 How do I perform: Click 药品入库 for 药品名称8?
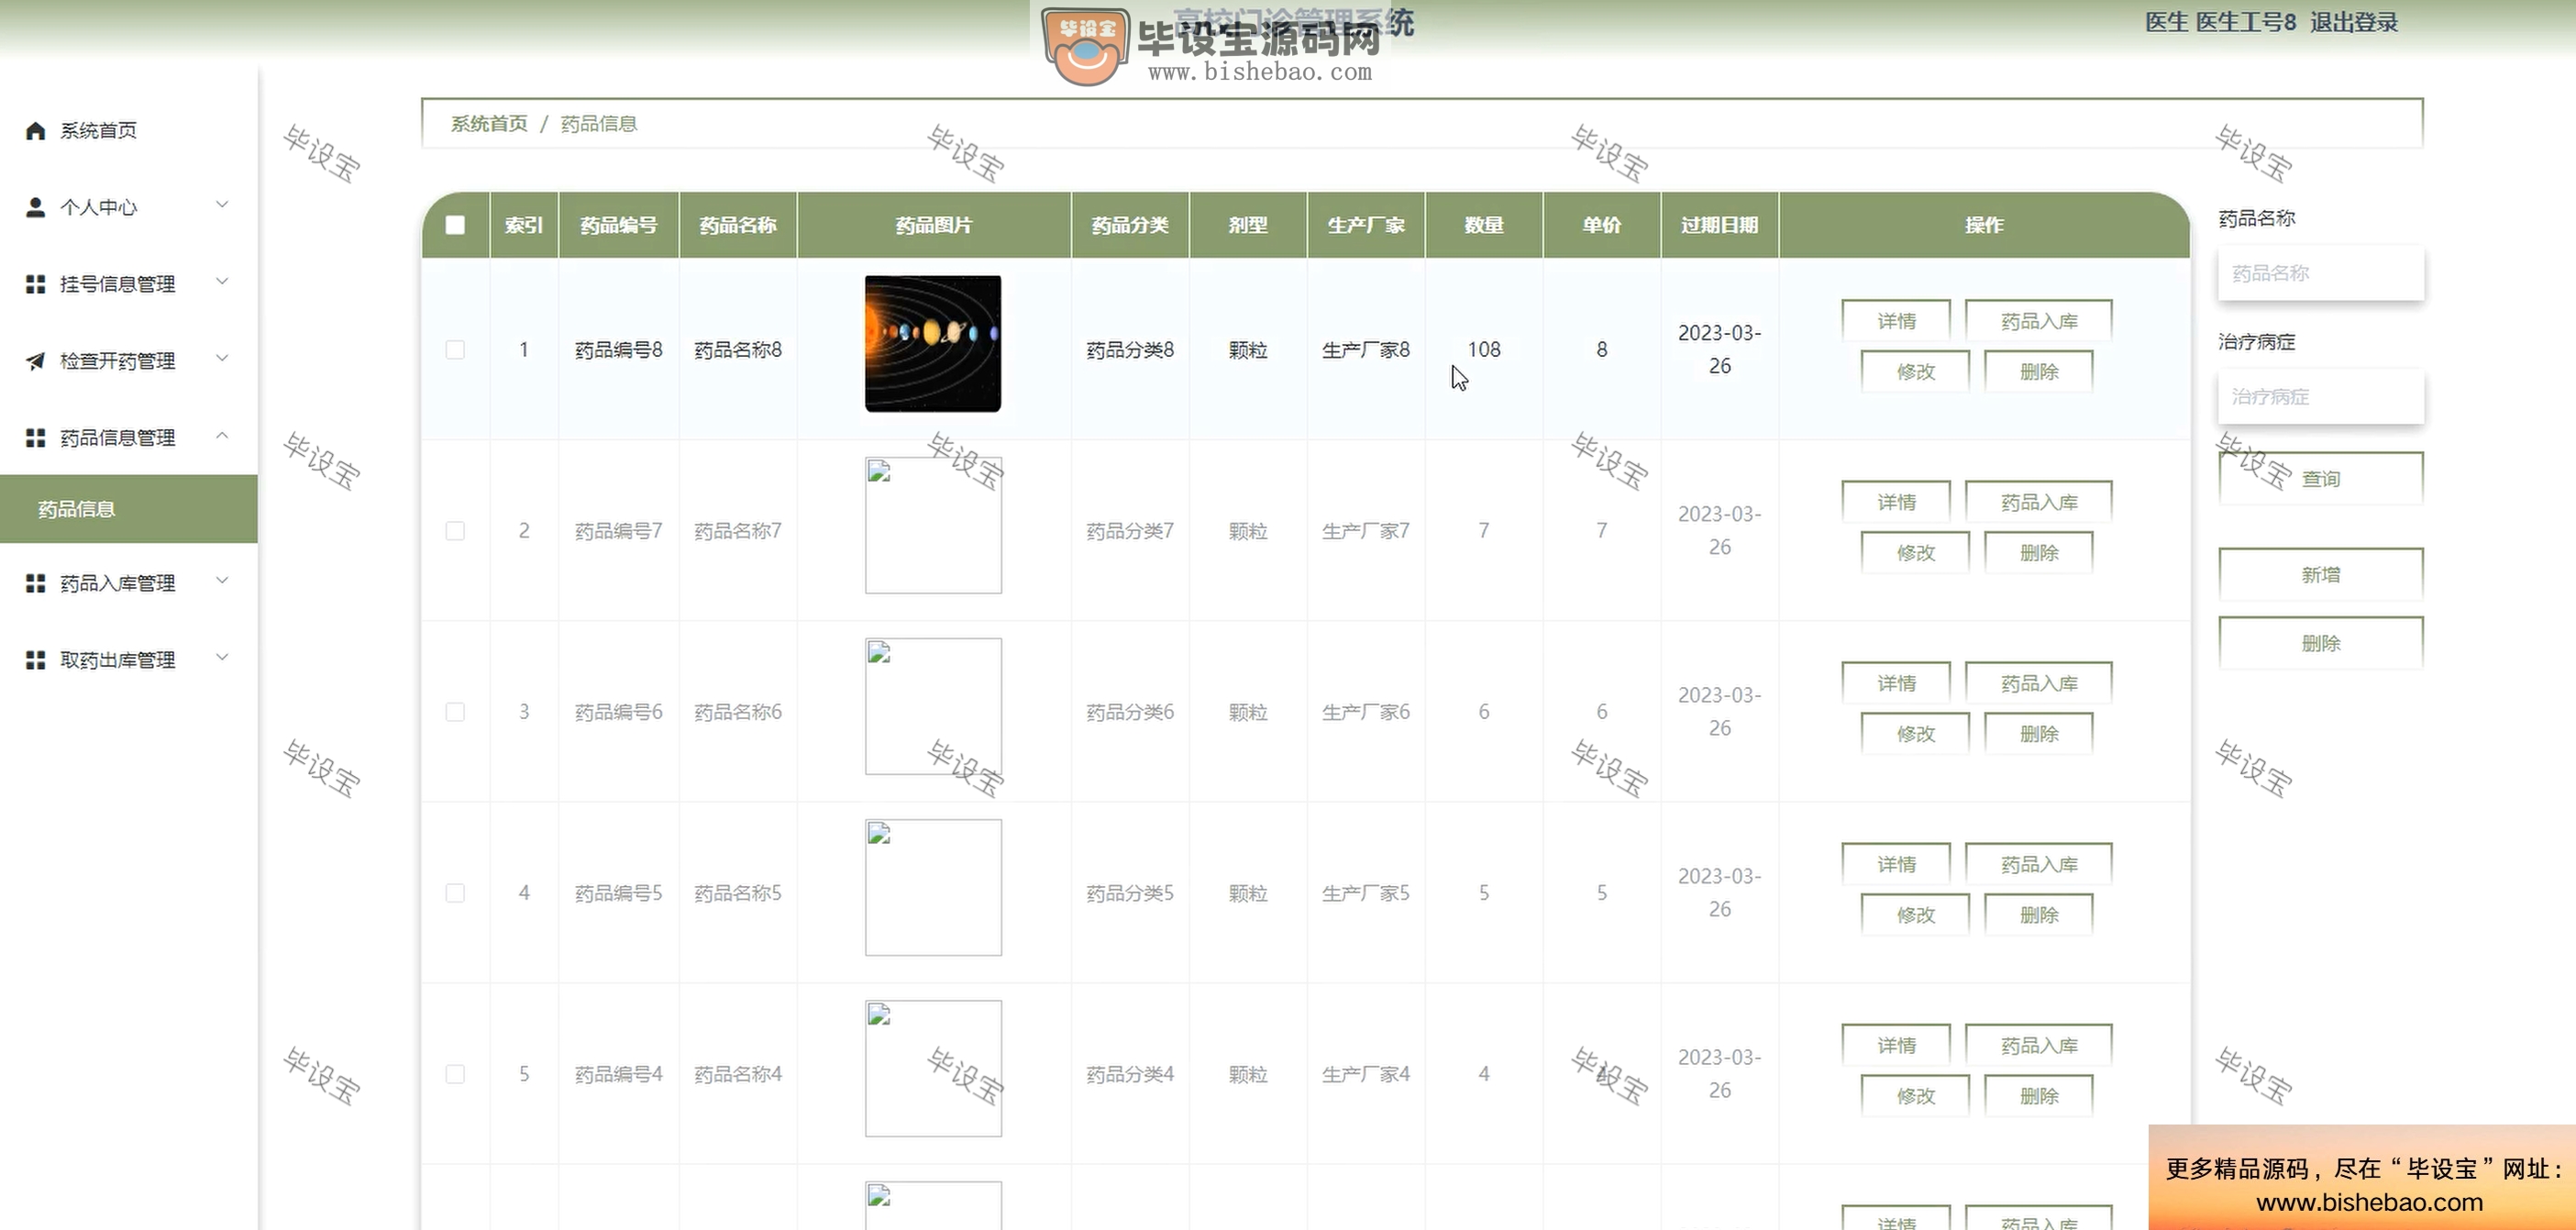(x=2039, y=321)
